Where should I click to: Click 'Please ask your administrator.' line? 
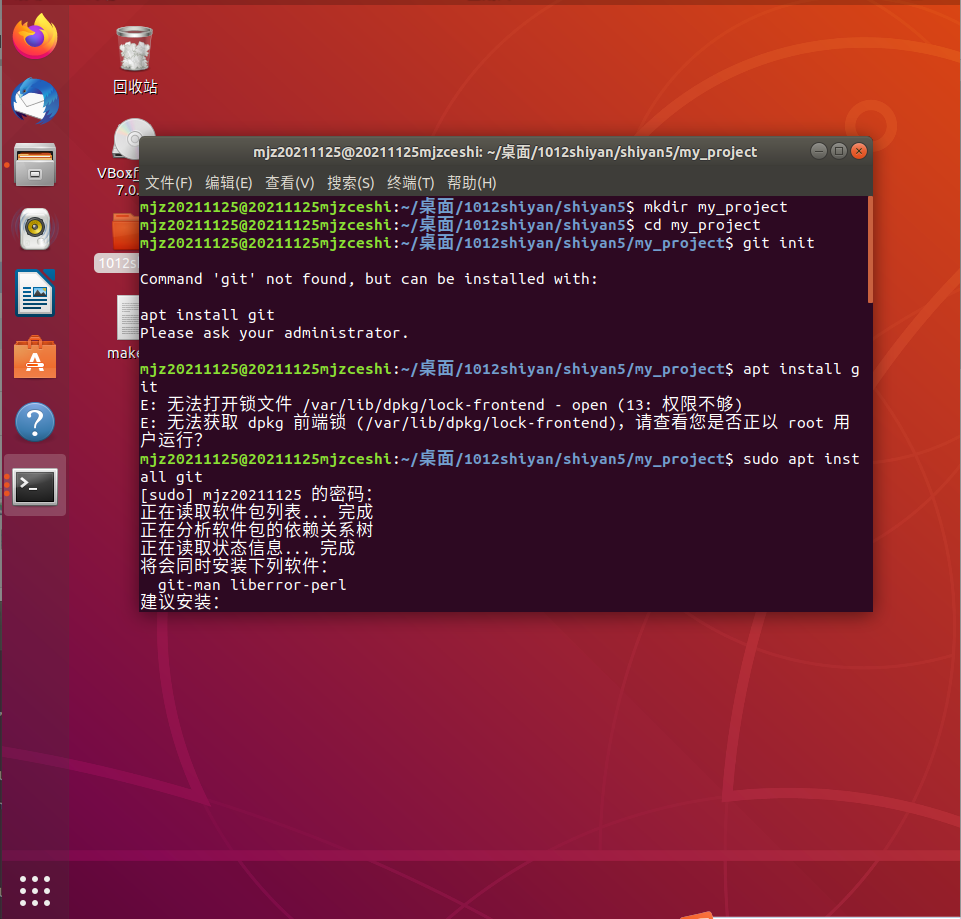(274, 333)
